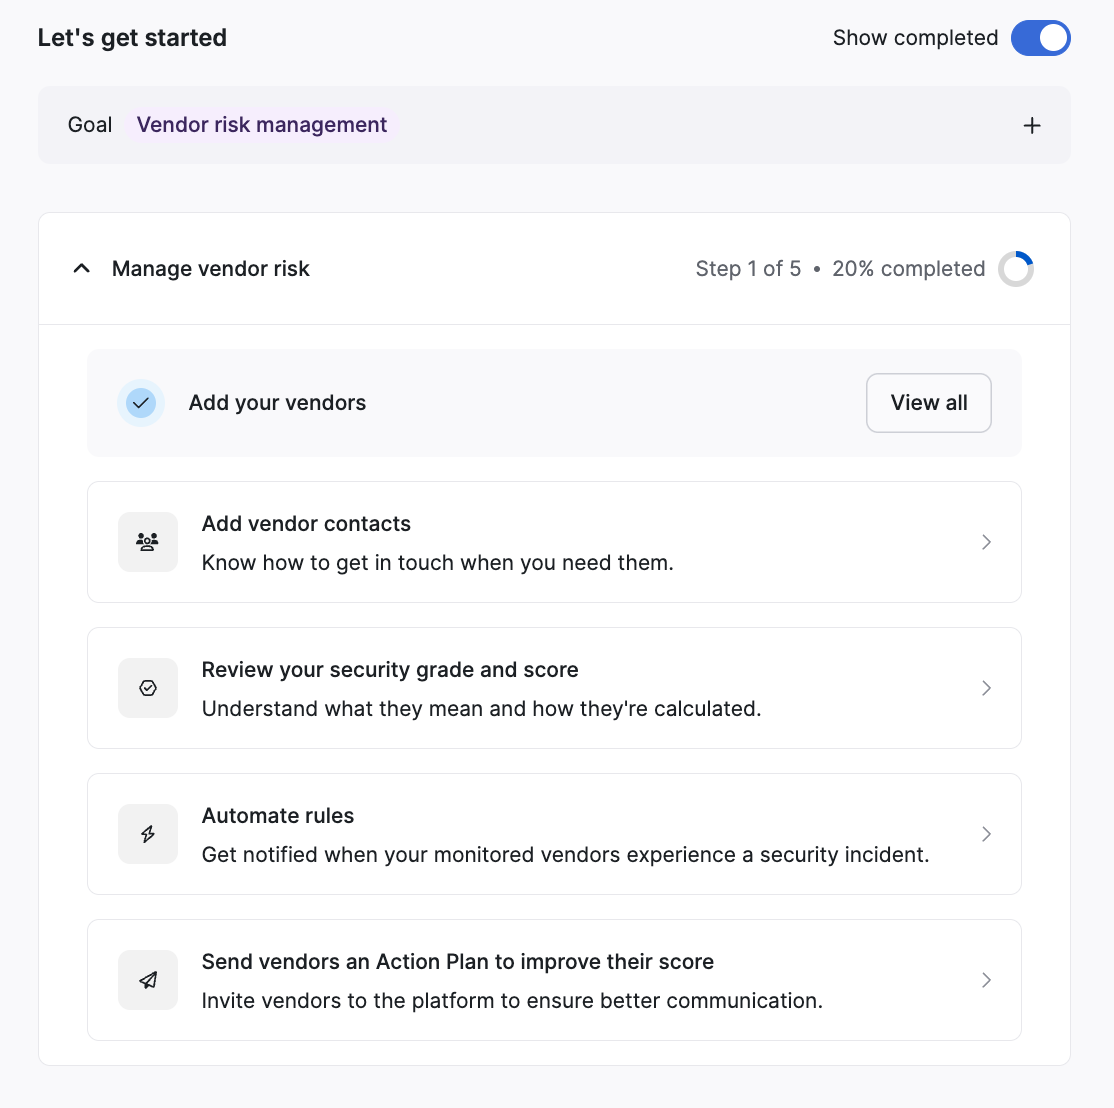1114x1108 pixels.
Task: Open Review your security grade and score
Action: (x=390, y=669)
